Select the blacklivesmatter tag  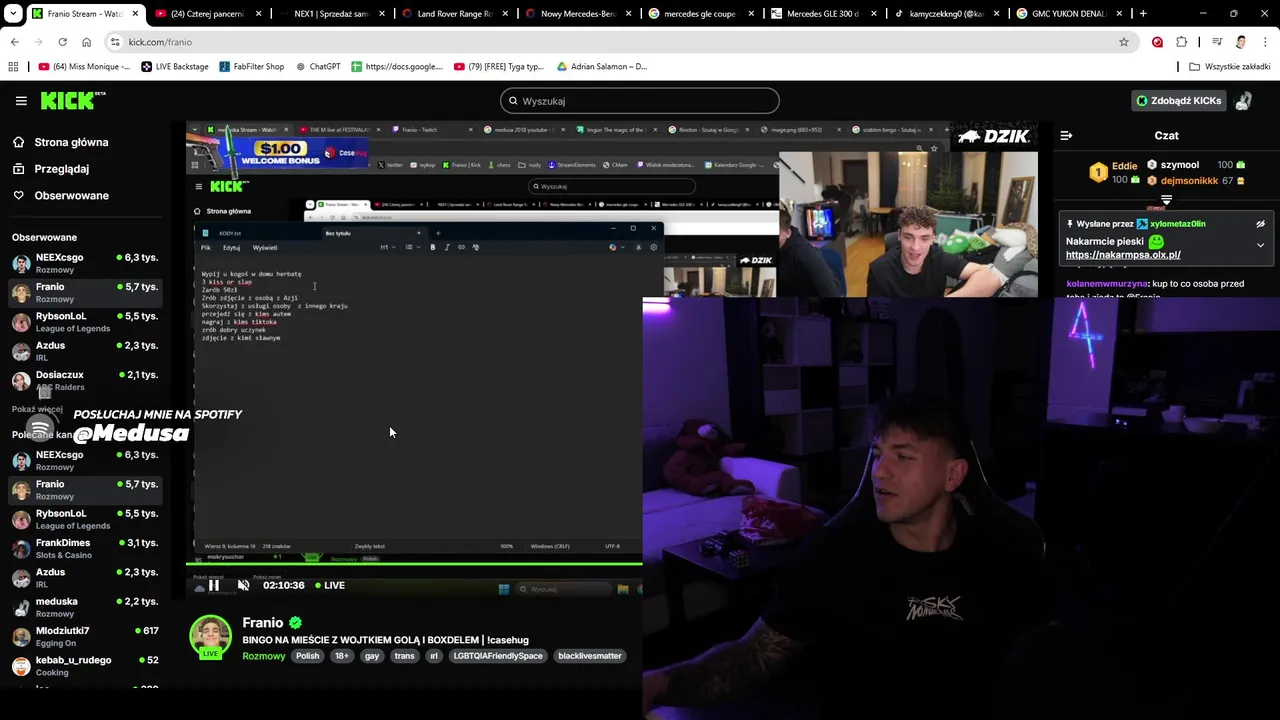click(590, 656)
